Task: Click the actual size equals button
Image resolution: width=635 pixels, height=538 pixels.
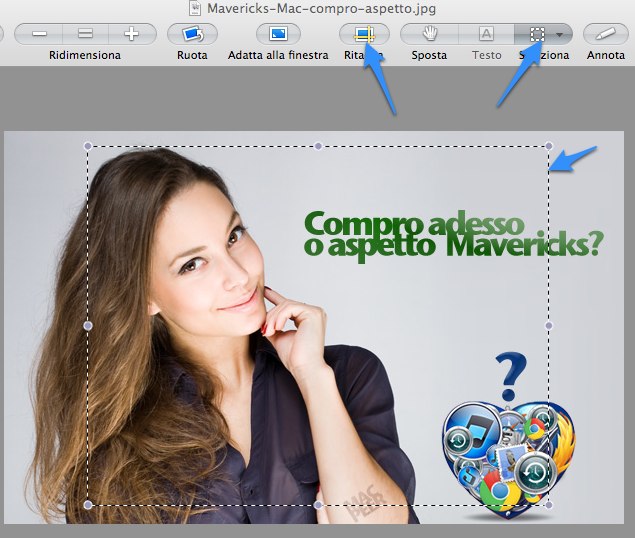Action: [x=85, y=34]
